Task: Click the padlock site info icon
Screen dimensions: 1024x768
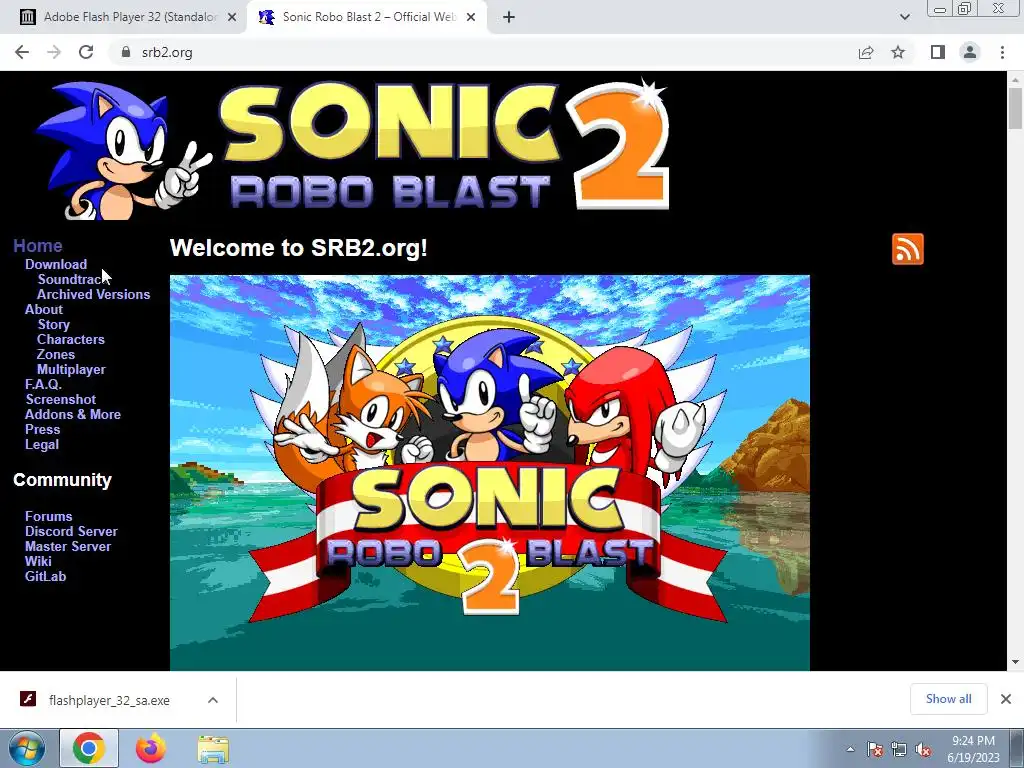Action: point(126,52)
